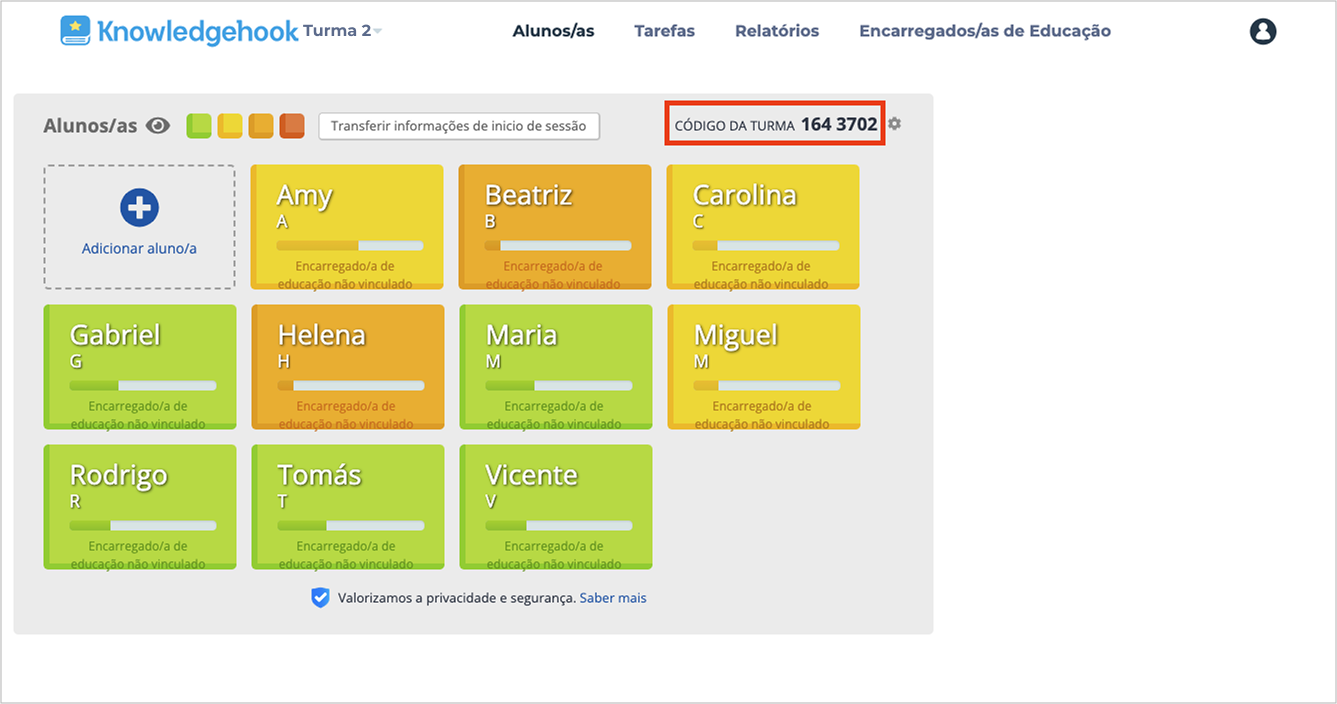
Task: Open the Alunos/as tab
Action: tap(553, 31)
